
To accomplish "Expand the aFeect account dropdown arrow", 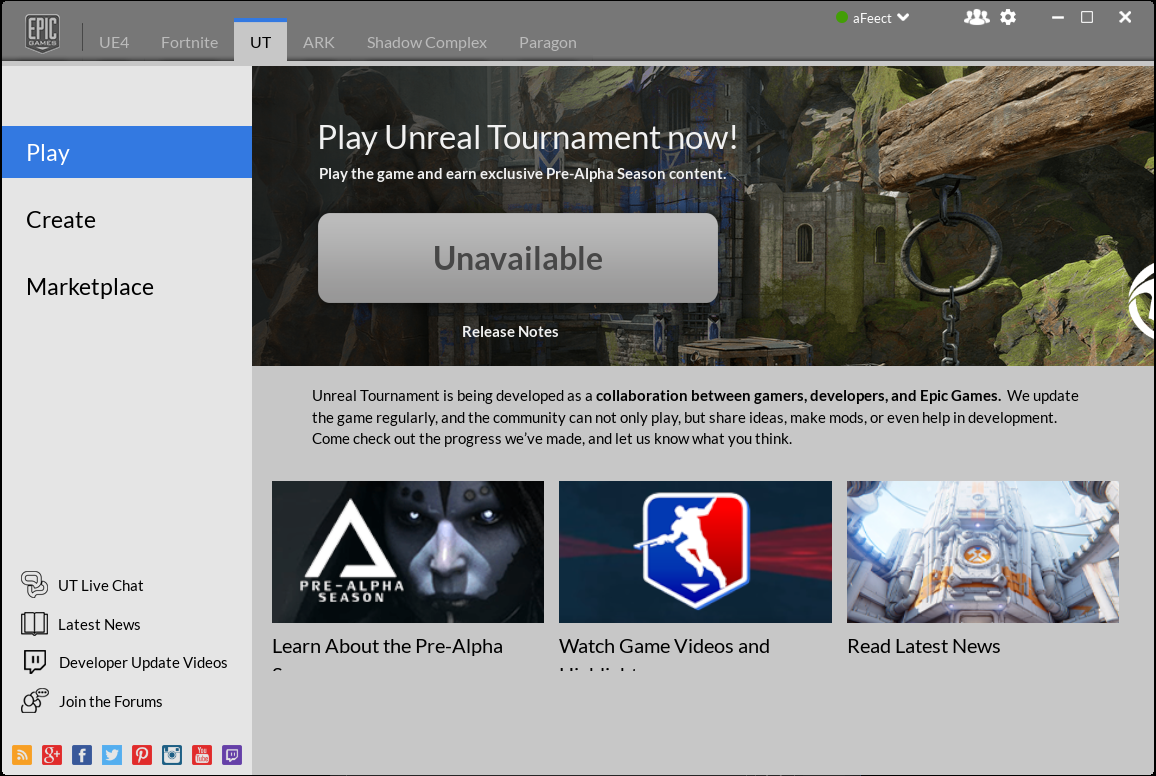I will click(903, 18).
